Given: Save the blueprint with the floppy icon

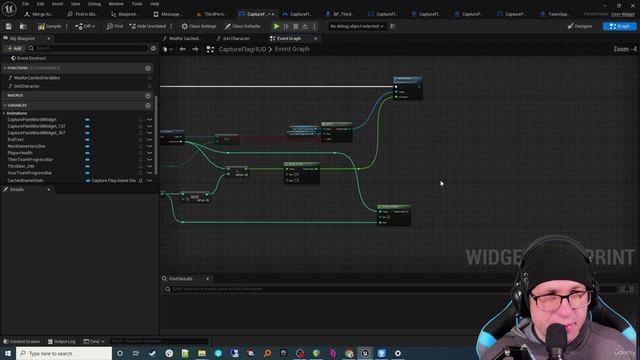Looking at the screenshot, I should tap(9, 26).
